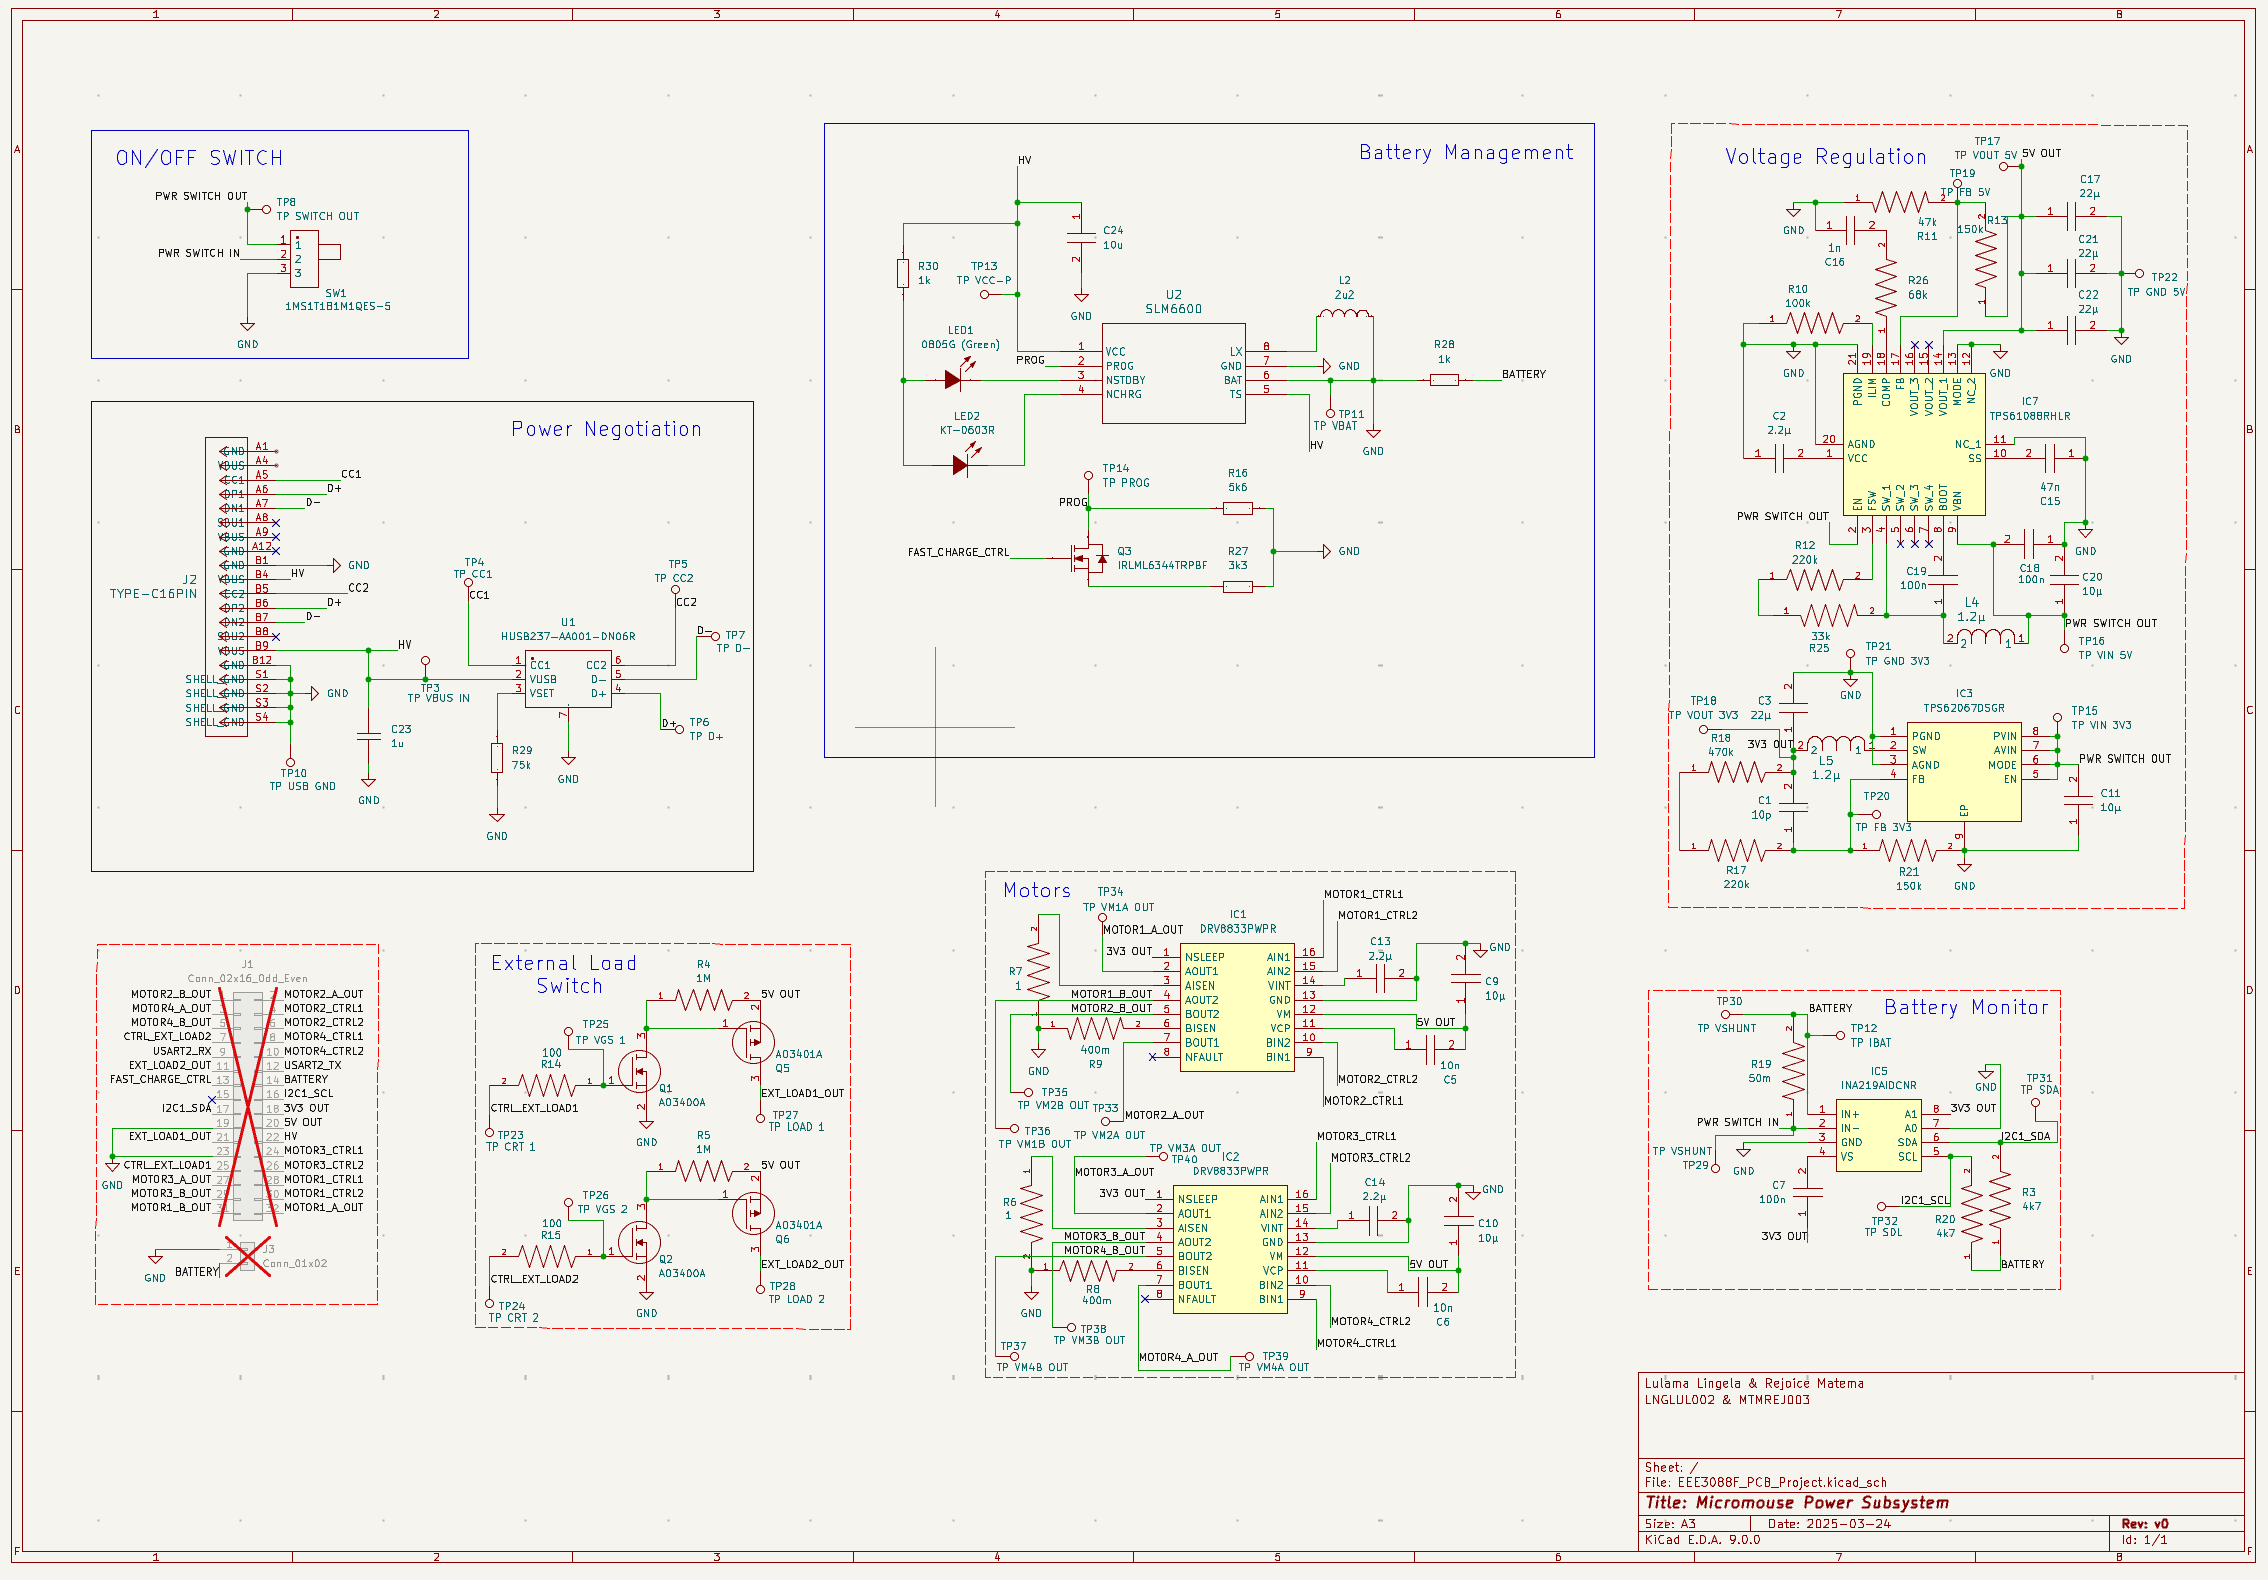Select the IC2 DRV8833PWPR motor driver symbol
The width and height of the screenshot is (2268, 1580).
[1230, 1249]
